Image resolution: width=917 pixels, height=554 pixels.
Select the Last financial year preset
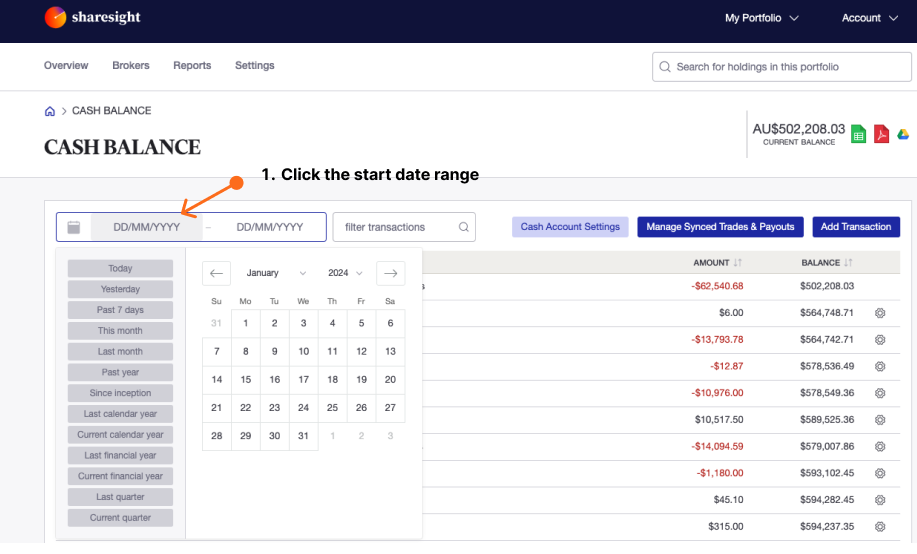120,456
